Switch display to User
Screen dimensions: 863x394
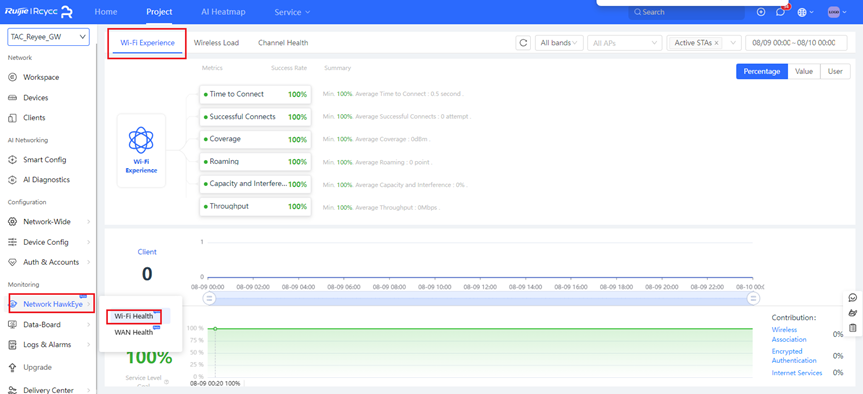[x=835, y=71]
